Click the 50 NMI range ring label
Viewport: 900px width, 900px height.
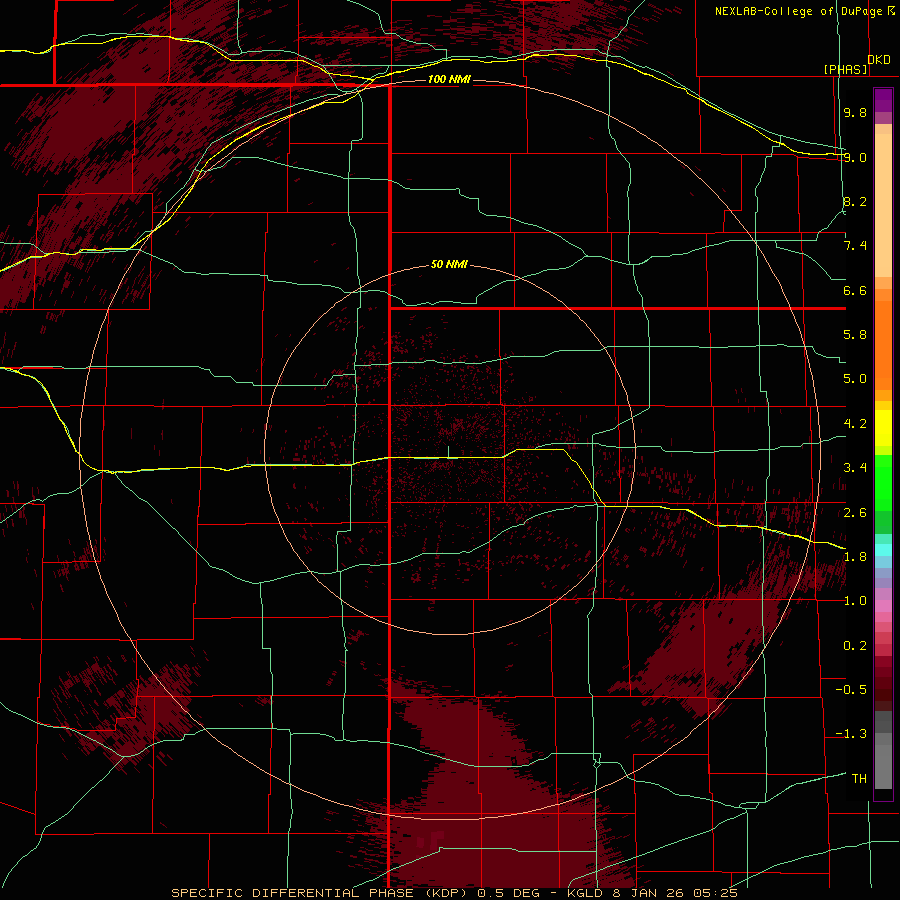tap(449, 265)
